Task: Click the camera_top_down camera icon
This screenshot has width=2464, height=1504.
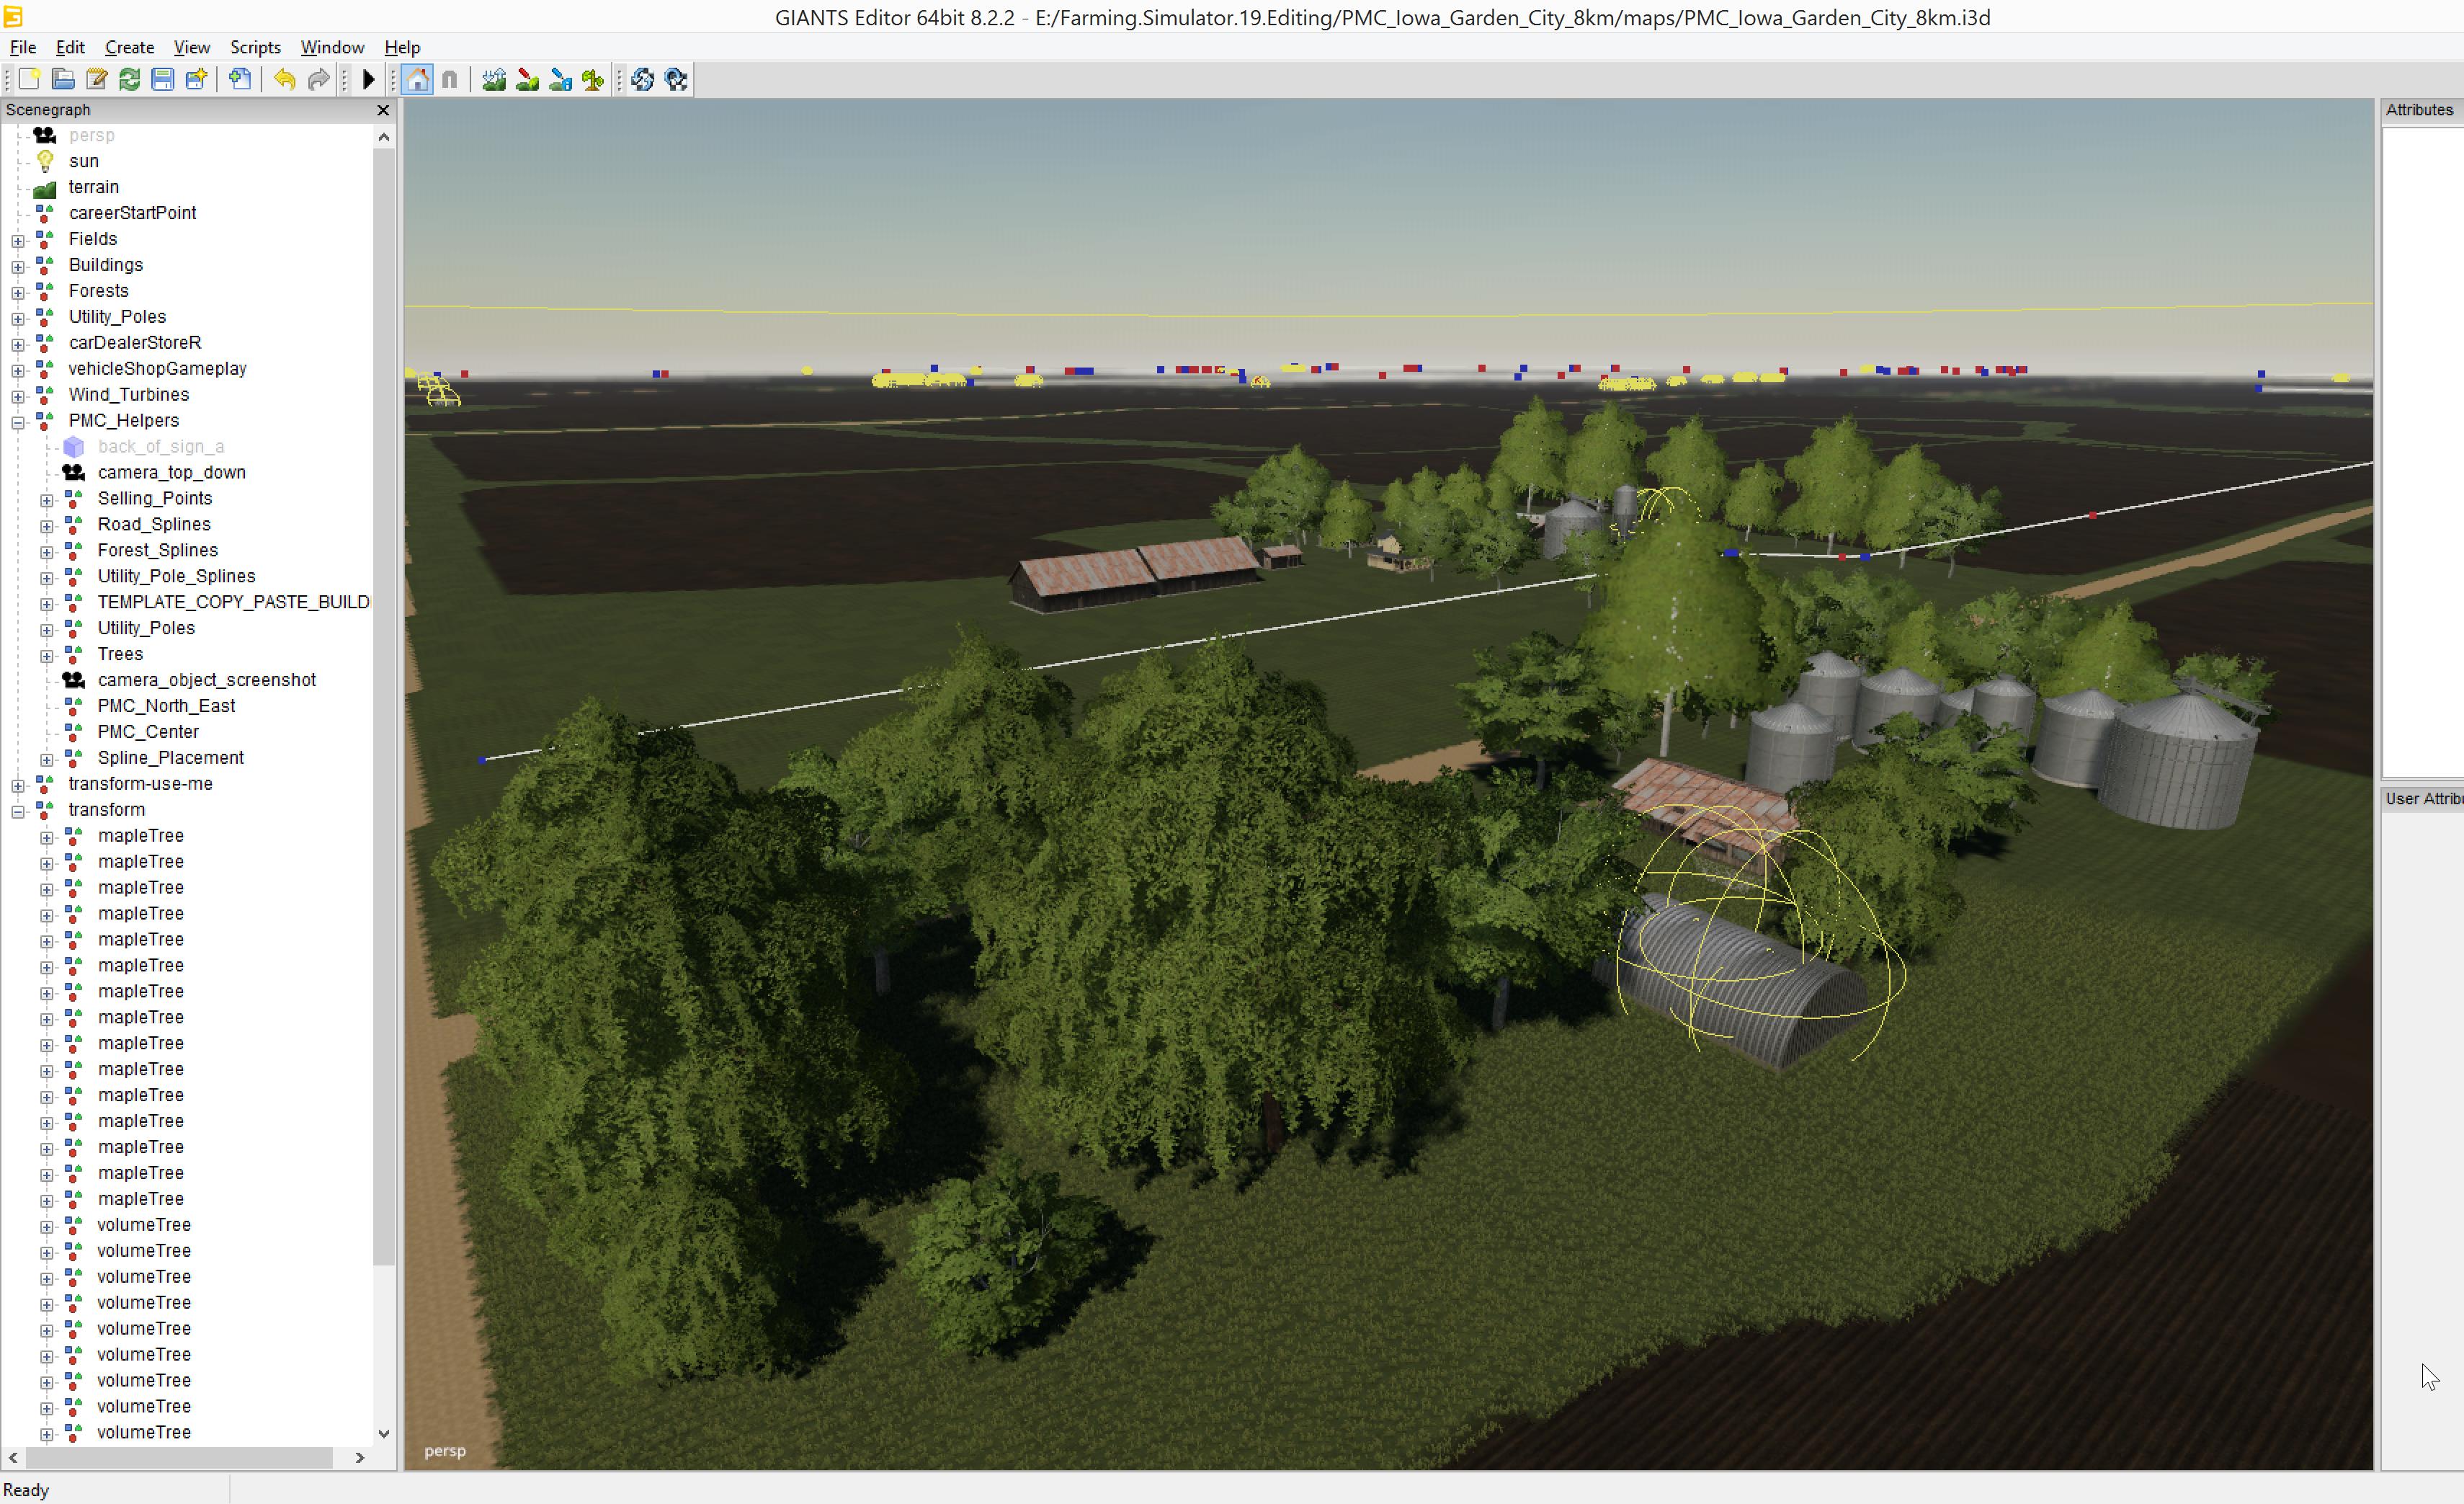Action: [74, 472]
